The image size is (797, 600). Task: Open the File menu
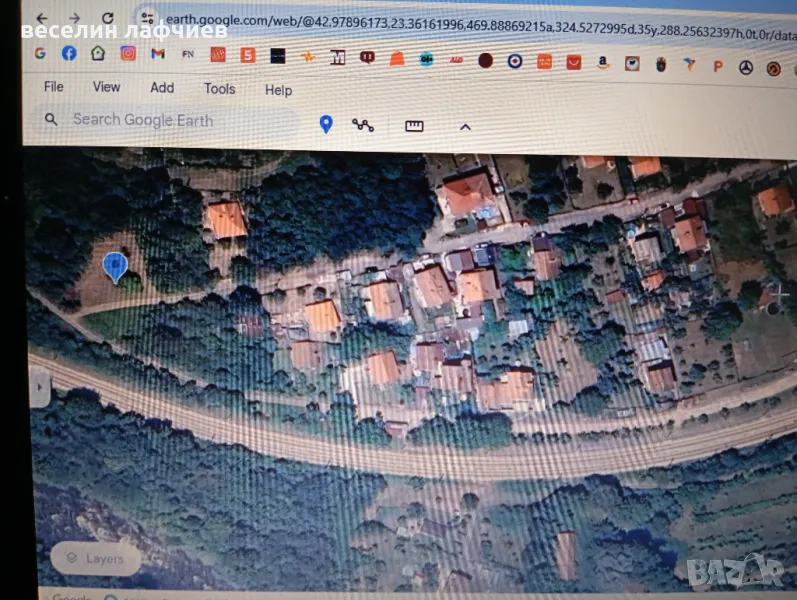[x=54, y=87]
